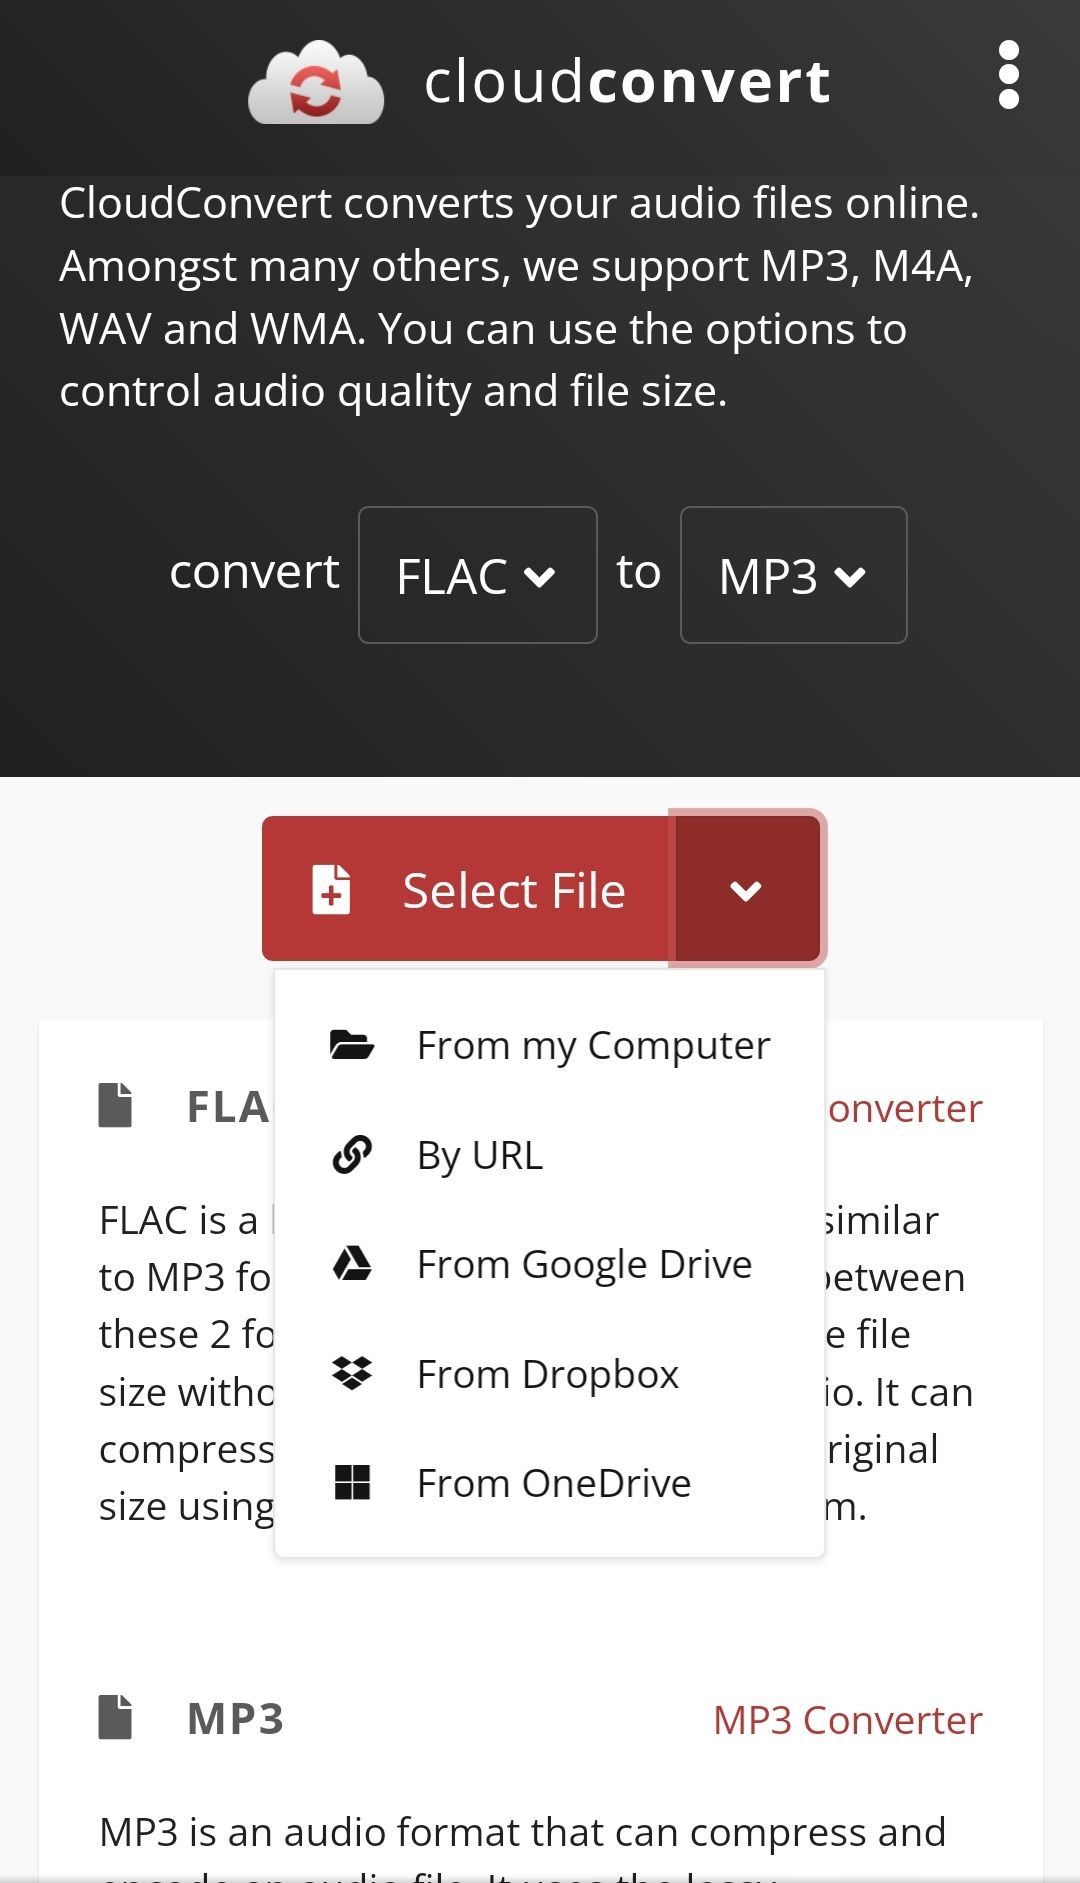1080x1883 pixels.
Task: Click the link icon next to By URL
Action: click(x=352, y=1154)
